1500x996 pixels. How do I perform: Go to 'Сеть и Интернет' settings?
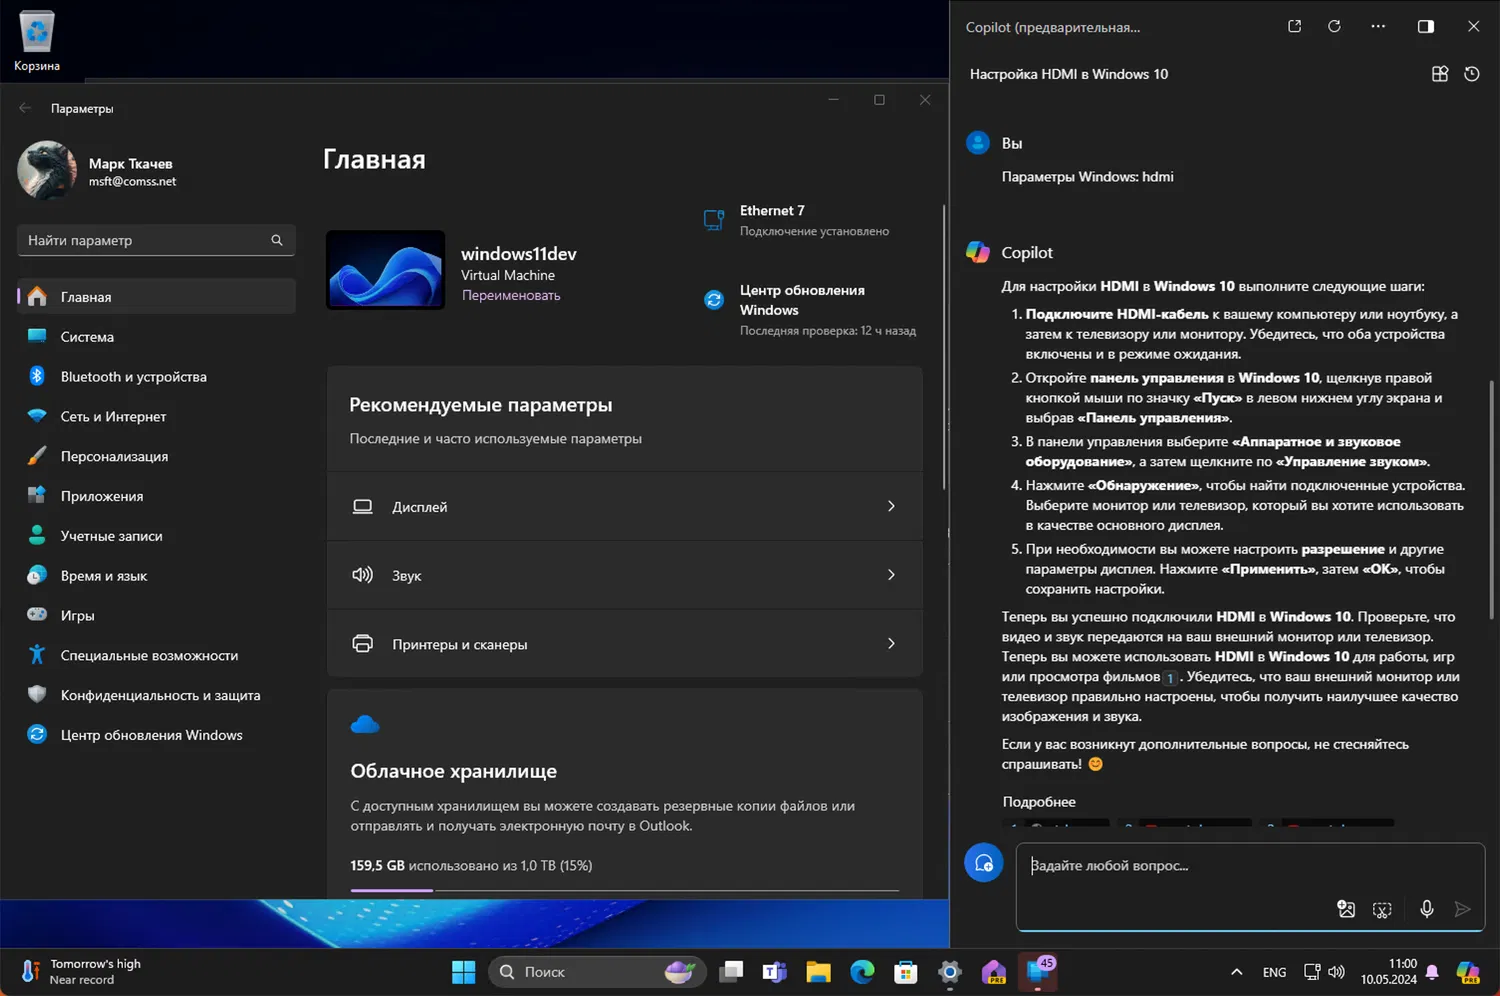click(x=156, y=416)
